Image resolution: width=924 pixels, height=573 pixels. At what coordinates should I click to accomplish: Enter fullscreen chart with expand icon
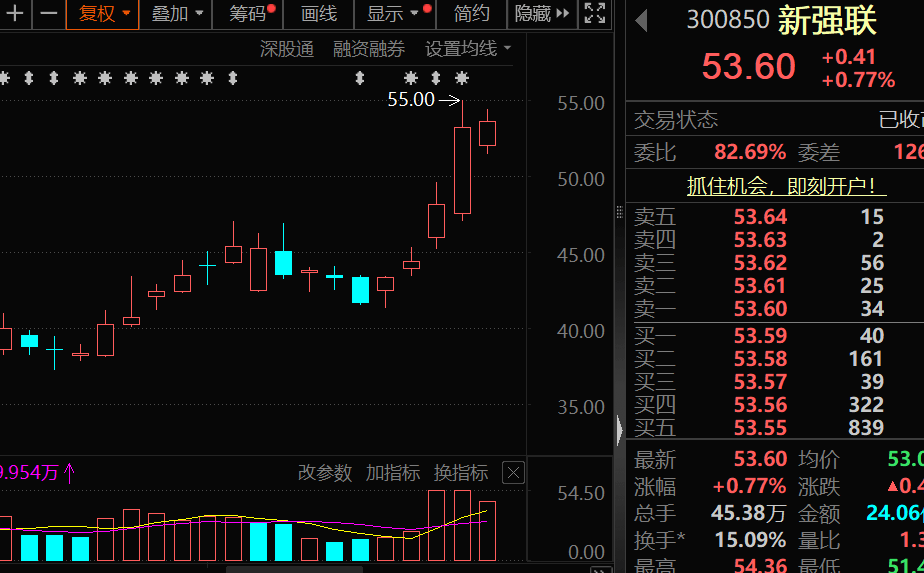coord(594,14)
